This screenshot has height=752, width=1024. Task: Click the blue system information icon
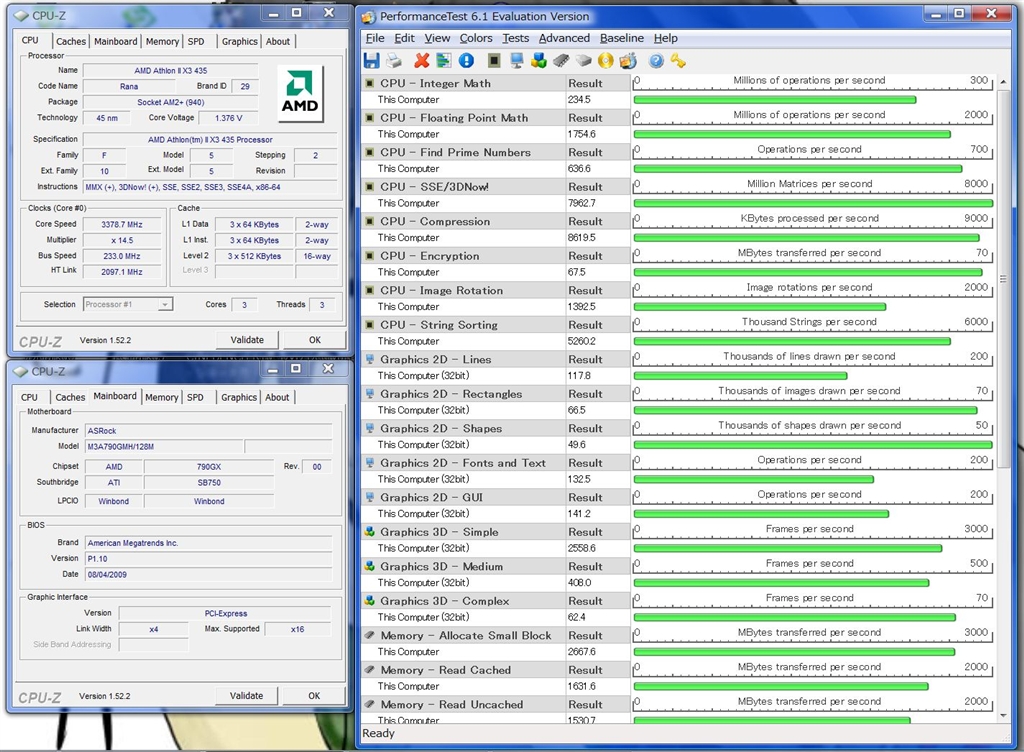tap(466, 60)
